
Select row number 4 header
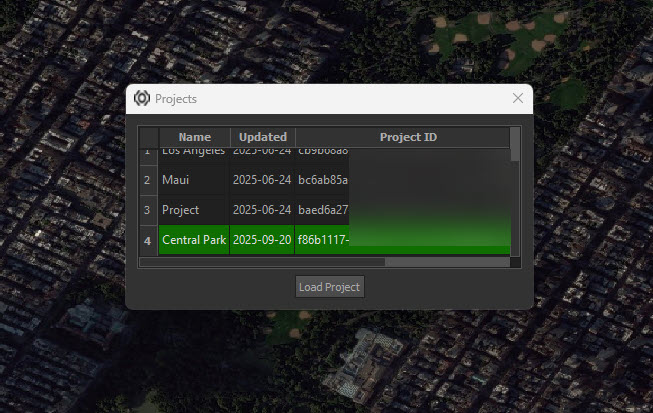click(x=148, y=241)
